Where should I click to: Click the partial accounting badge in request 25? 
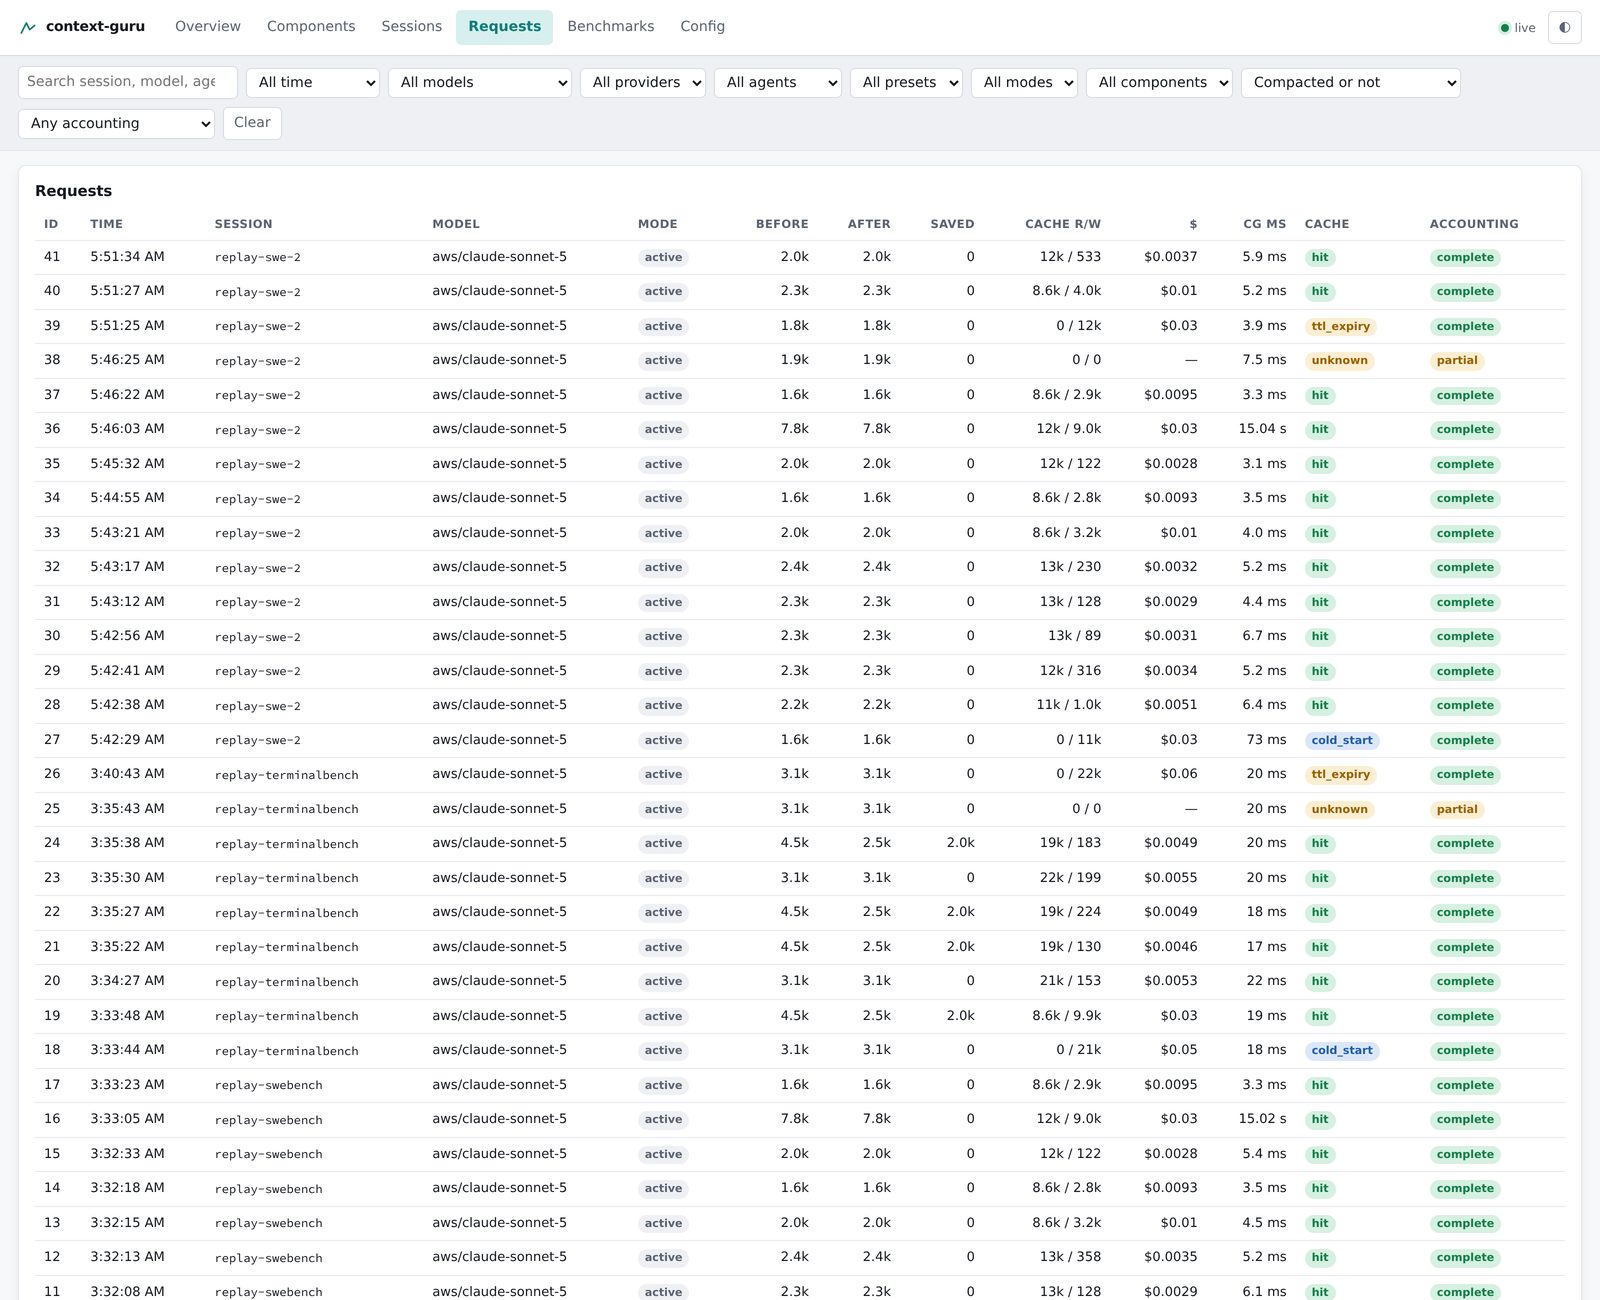(1457, 810)
